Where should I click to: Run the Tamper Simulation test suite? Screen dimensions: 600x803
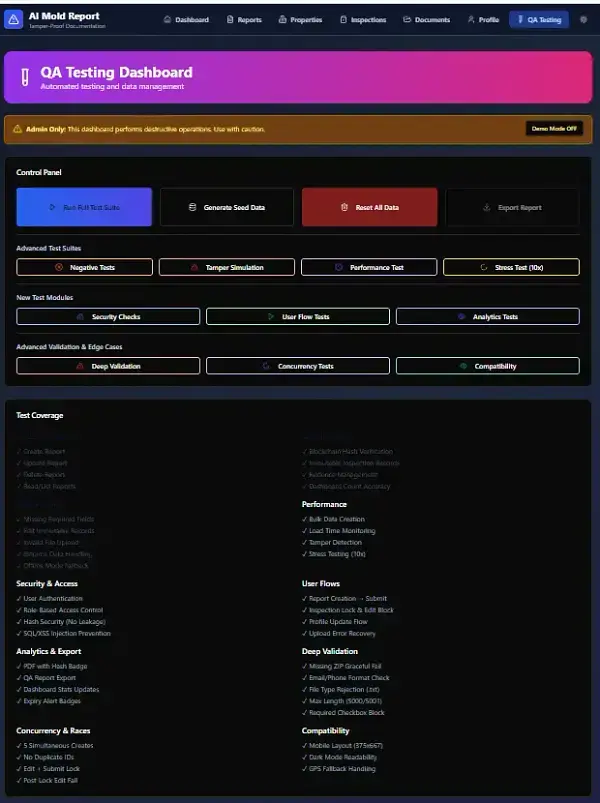tap(228, 267)
